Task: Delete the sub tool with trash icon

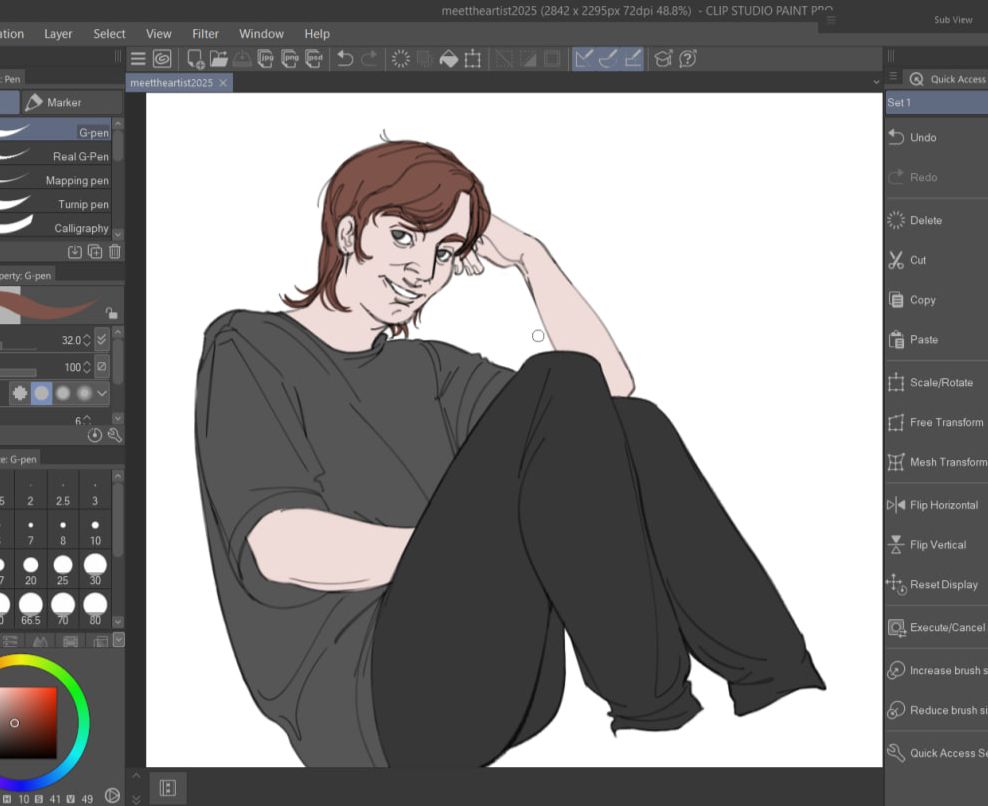Action: pos(115,252)
